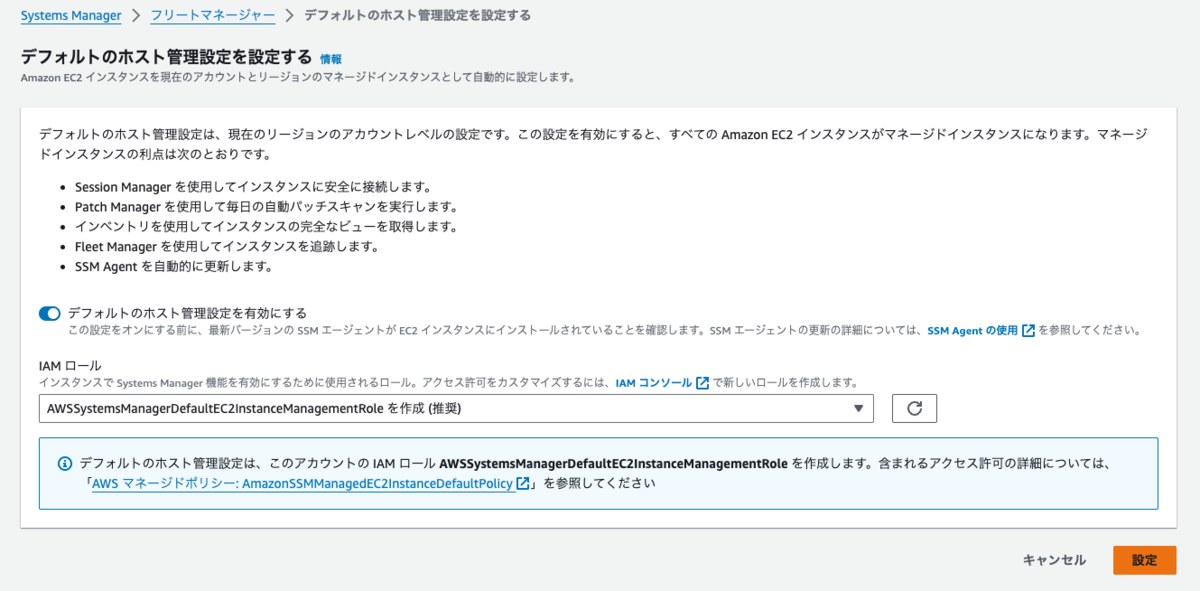Open the IAM コンソール link
The image size is (1200, 591).
pos(653,383)
